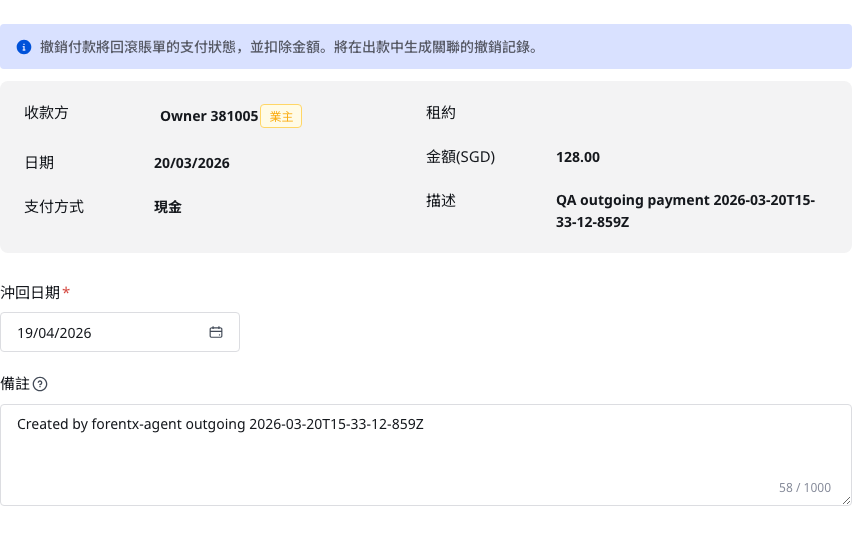Viewport: 852px width, 550px height.
Task: Click the textarea resize handle corner
Action: [846, 500]
